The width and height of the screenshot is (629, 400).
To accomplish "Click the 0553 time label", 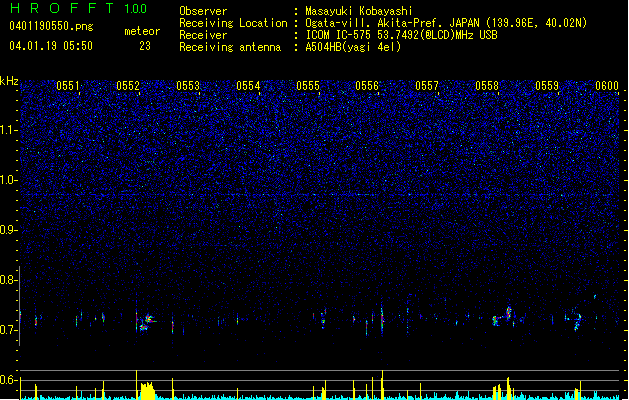I will tap(188, 86).
